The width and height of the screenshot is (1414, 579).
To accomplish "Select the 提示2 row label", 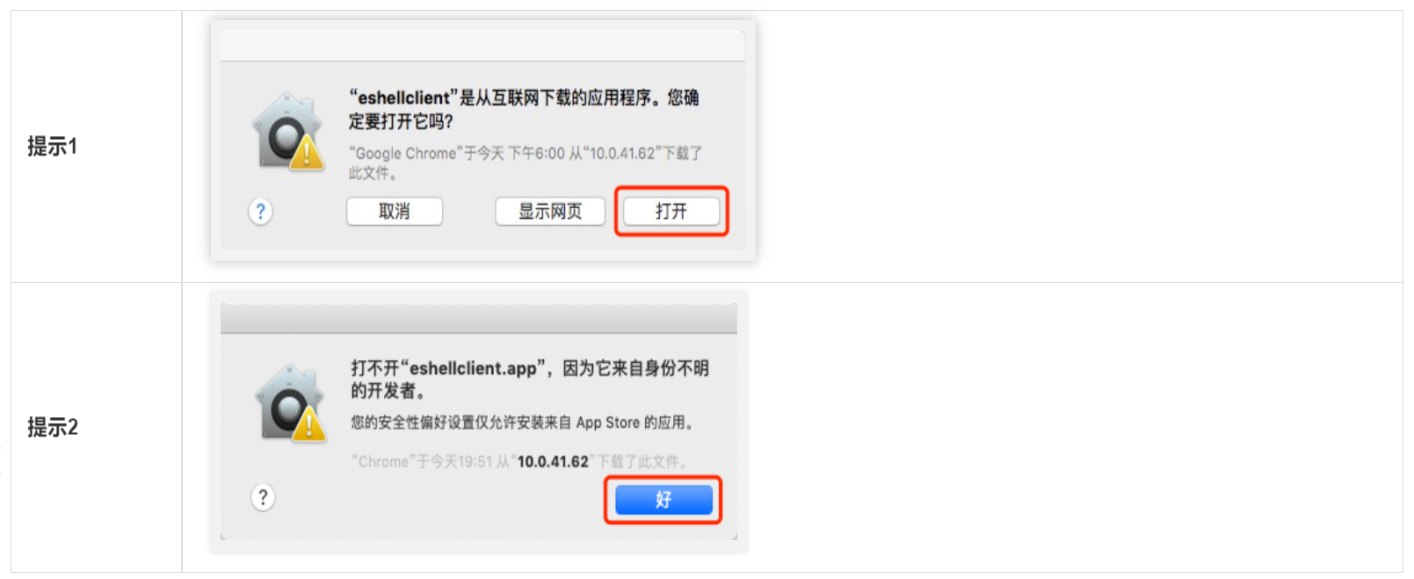I will 52,428.
